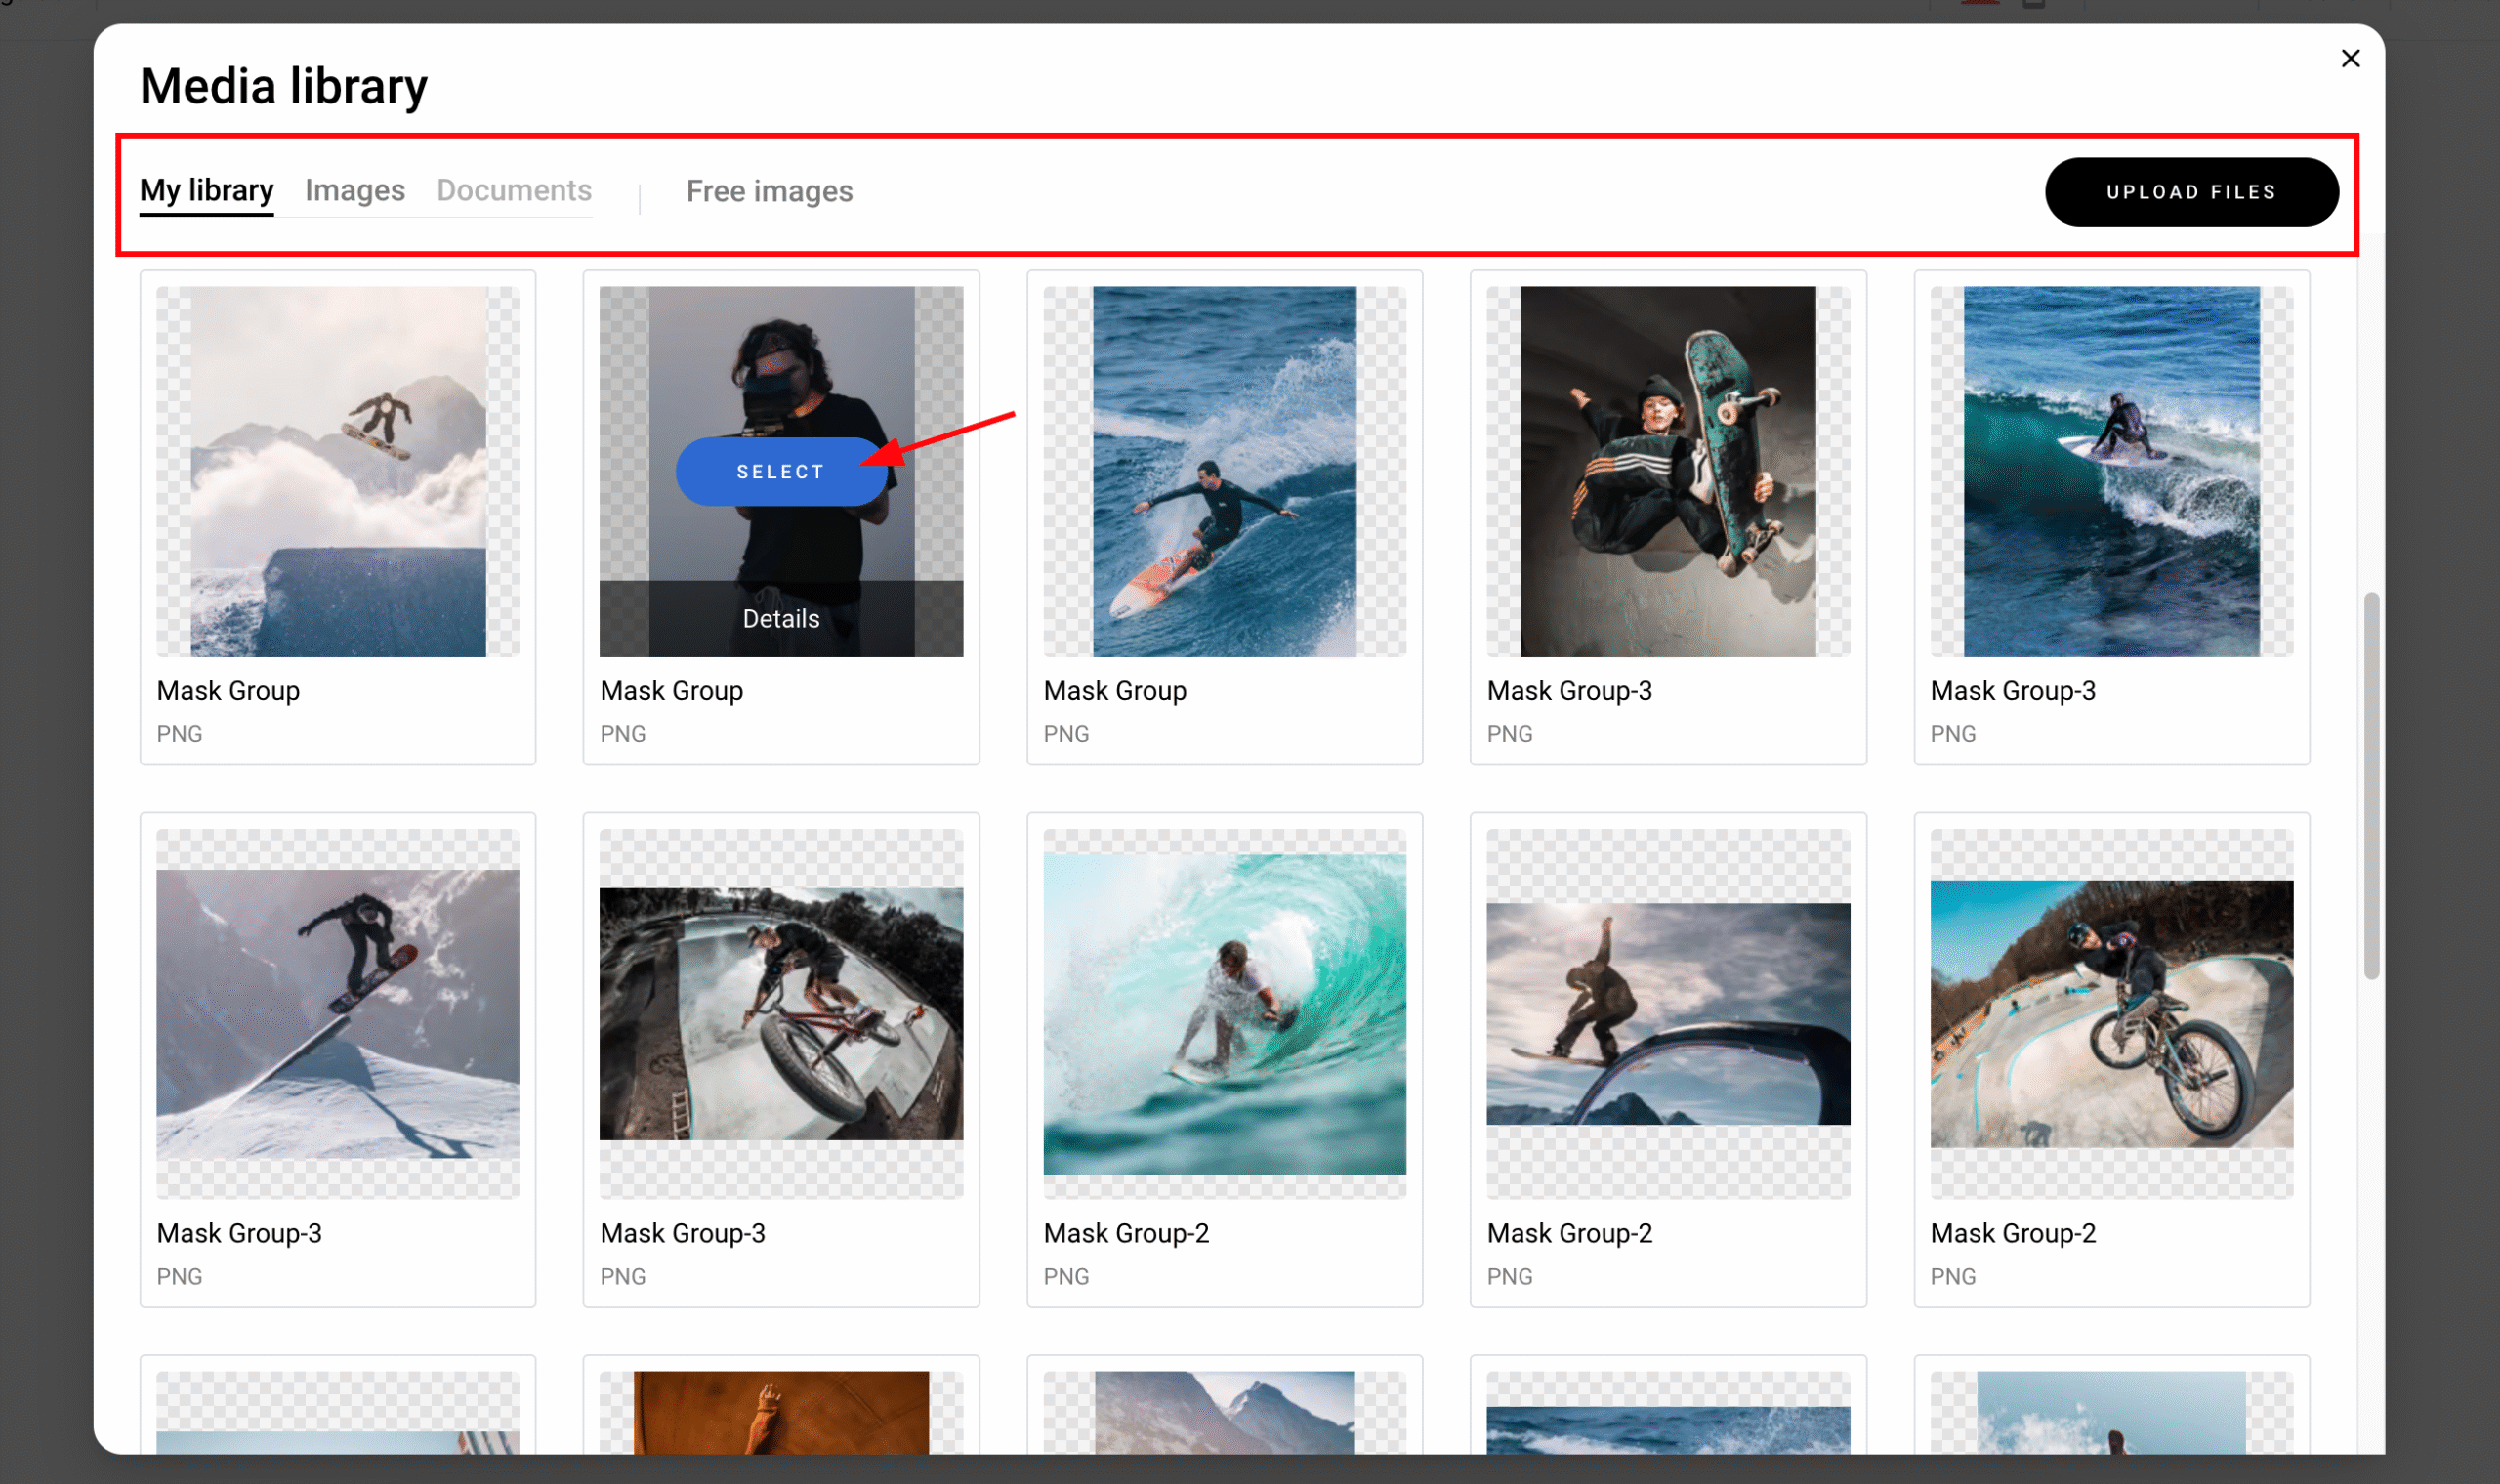Choose the BMX rider in bowl thumbnail
The image size is (2500, 1484).
[x=2111, y=1013]
